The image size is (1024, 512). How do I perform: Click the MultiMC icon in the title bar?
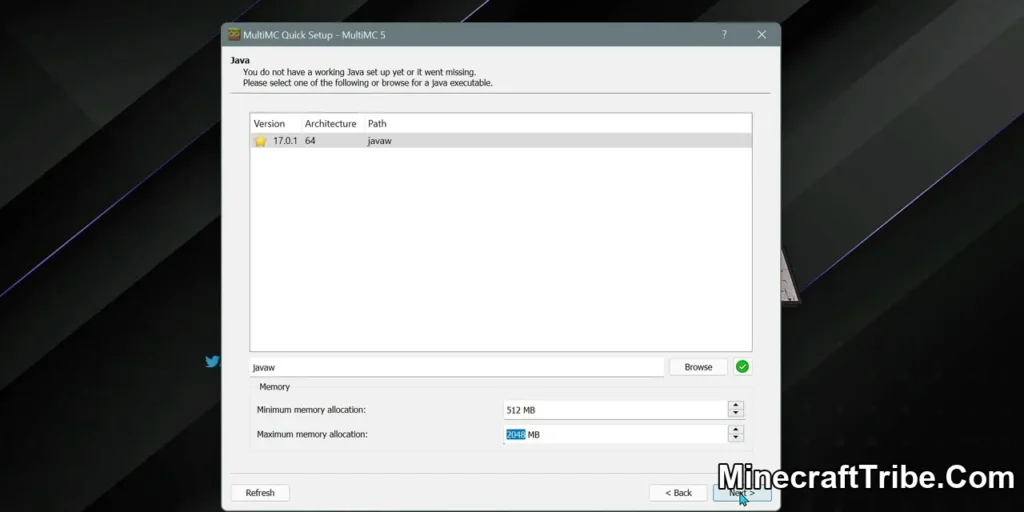(234, 35)
